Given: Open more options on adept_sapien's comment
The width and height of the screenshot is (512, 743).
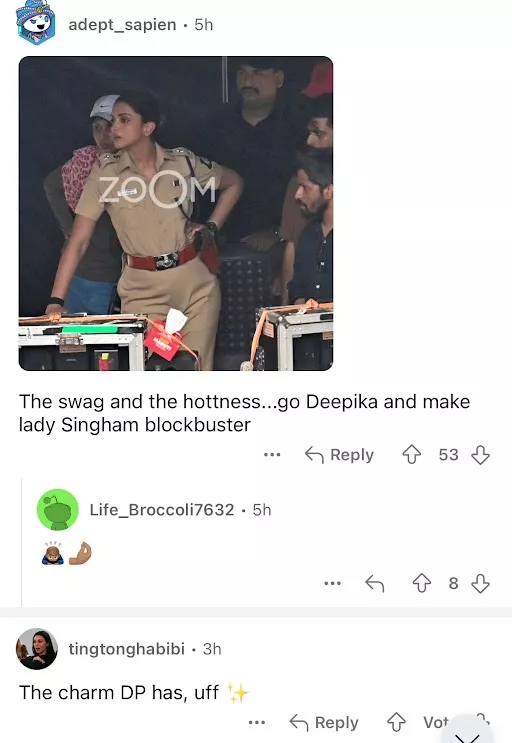Looking at the screenshot, I should 272,454.
